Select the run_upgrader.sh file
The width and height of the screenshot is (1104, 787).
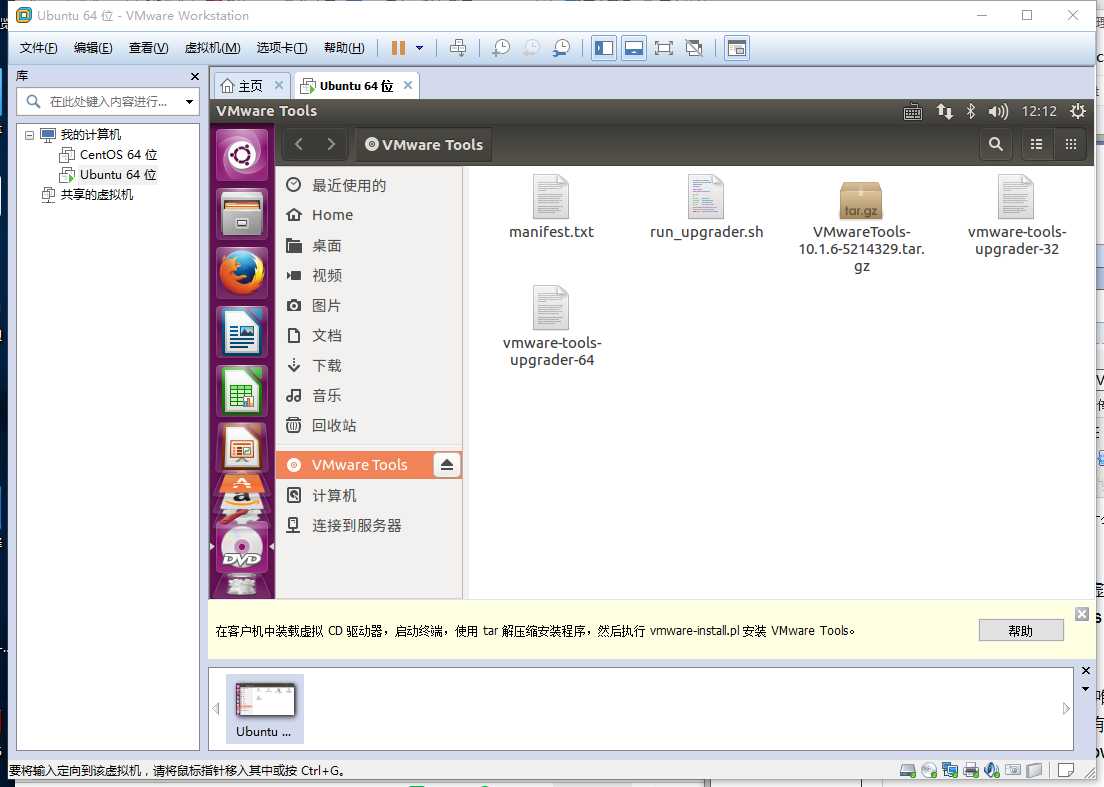tap(706, 207)
